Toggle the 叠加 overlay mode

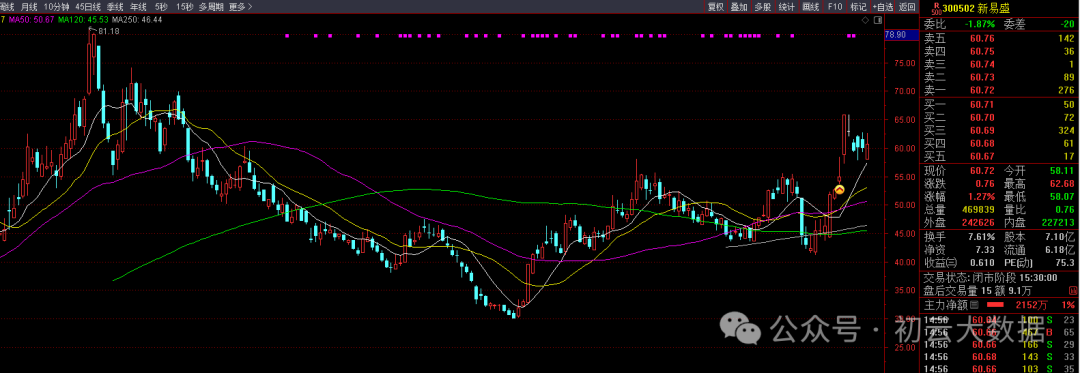739,7
